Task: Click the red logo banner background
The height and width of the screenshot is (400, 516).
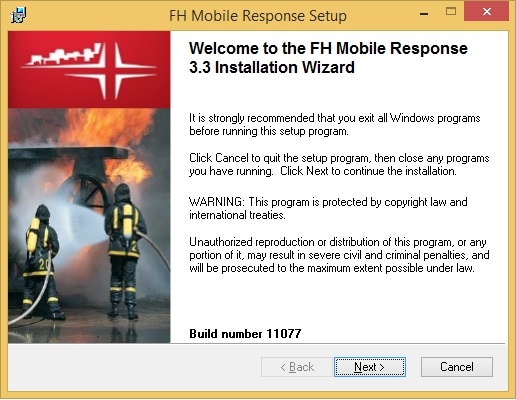Action: (x=89, y=70)
